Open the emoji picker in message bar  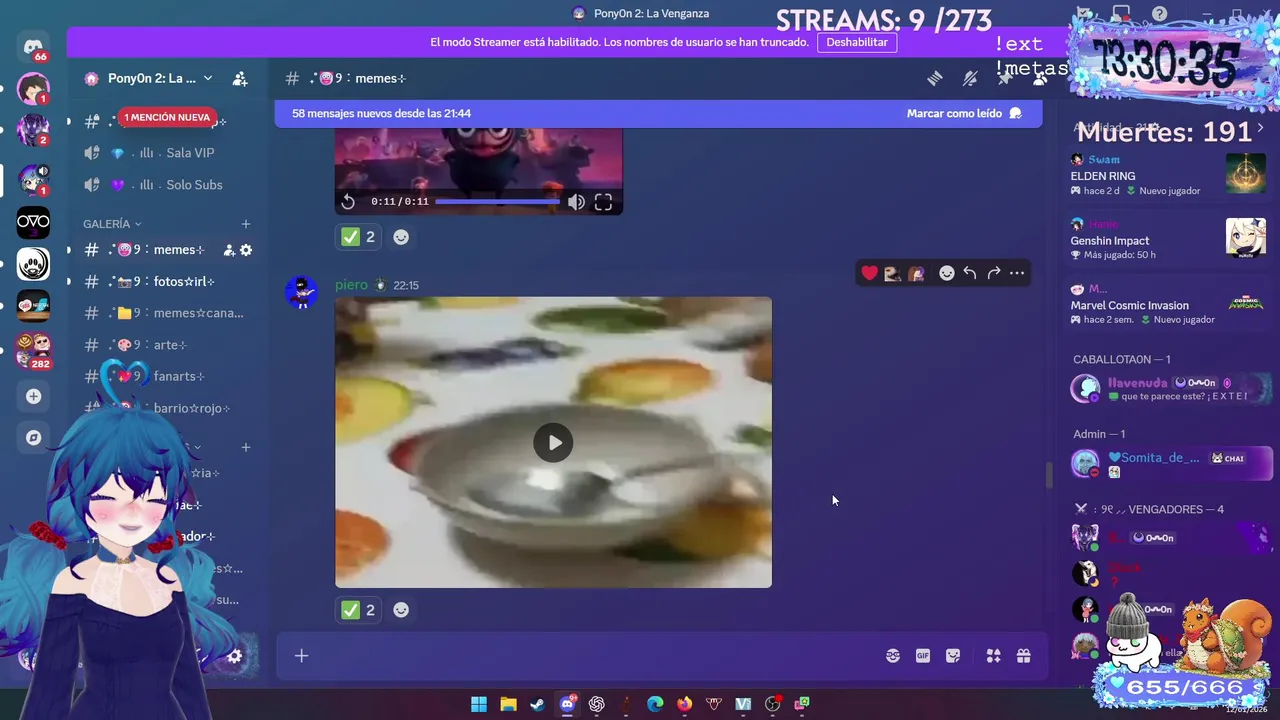(893, 656)
